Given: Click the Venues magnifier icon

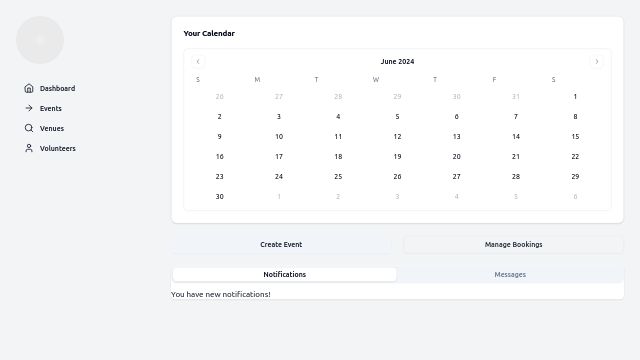Looking at the screenshot, I should pos(29,128).
